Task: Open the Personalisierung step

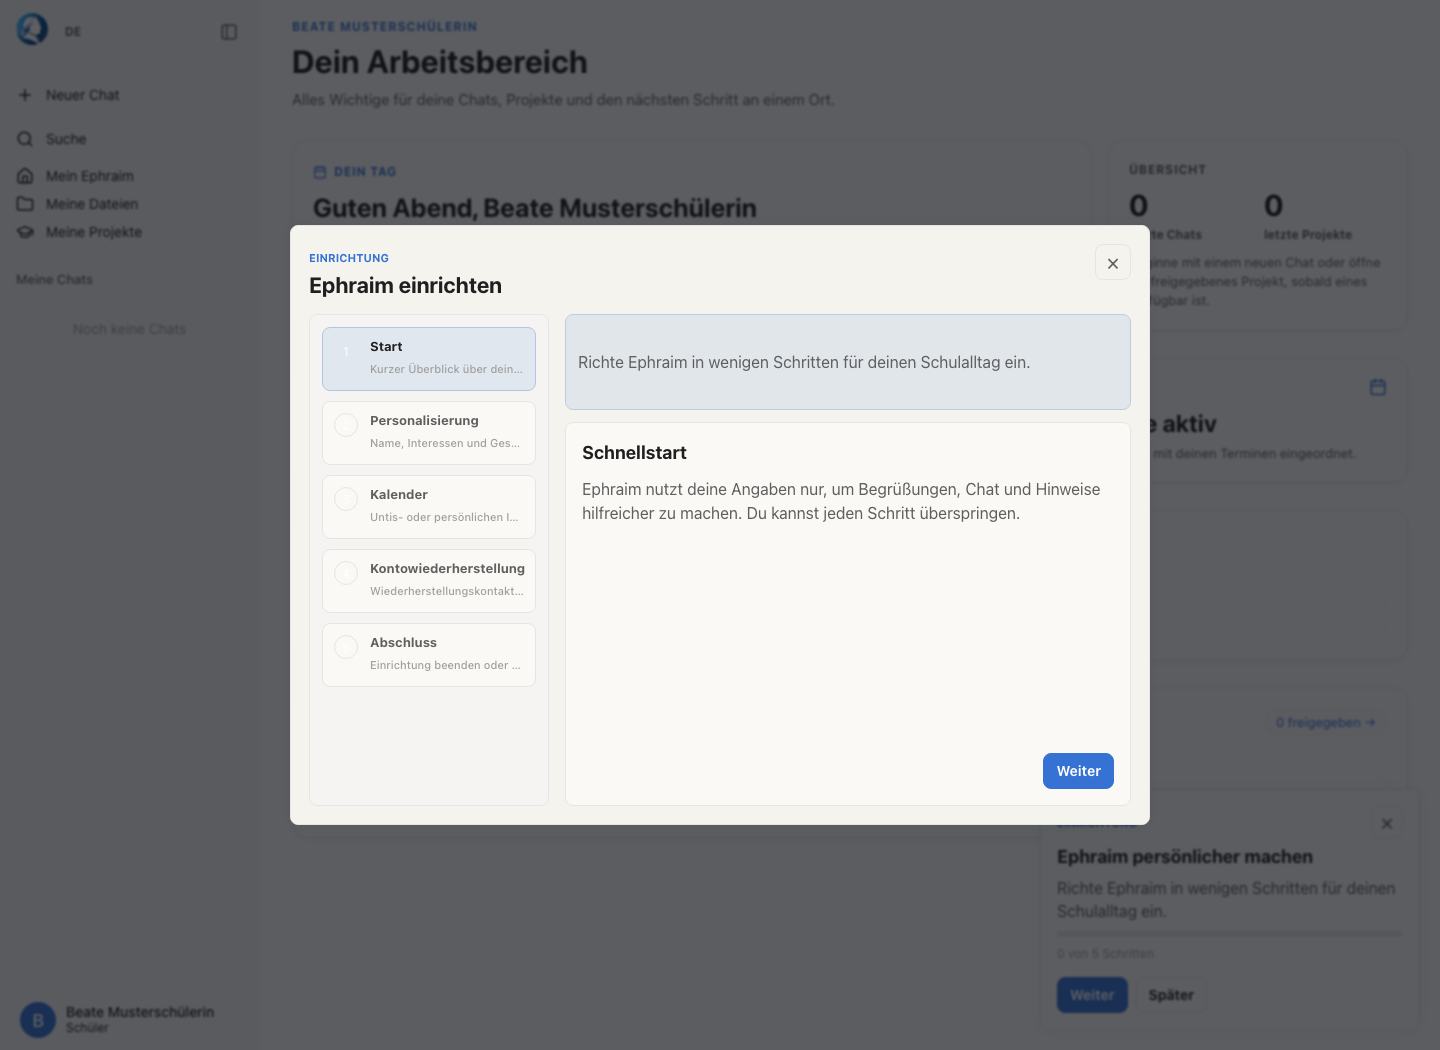Action: coord(429,433)
